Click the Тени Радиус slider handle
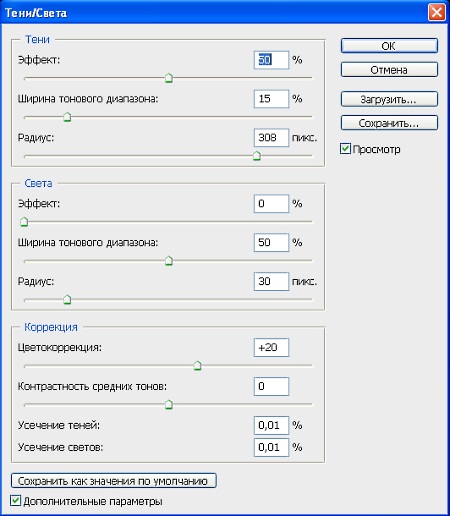This screenshot has width=450, height=516. [x=257, y=156]
